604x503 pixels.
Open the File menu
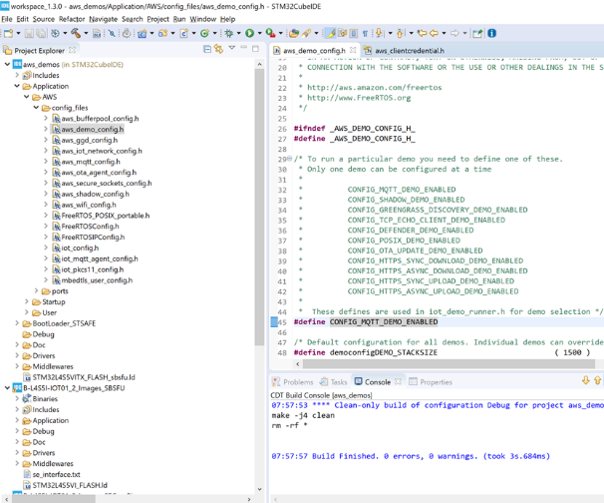pyautogui.click(x=7, y=19)
